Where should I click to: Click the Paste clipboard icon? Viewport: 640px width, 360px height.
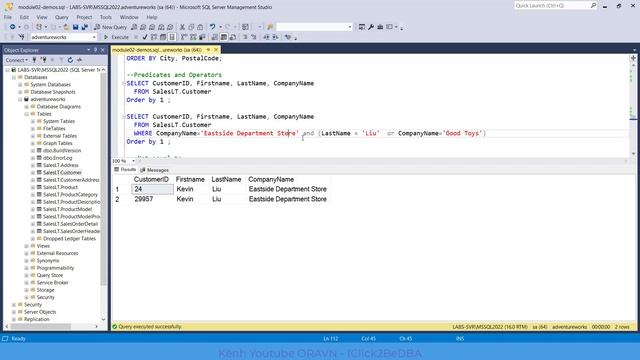(200, 27)
